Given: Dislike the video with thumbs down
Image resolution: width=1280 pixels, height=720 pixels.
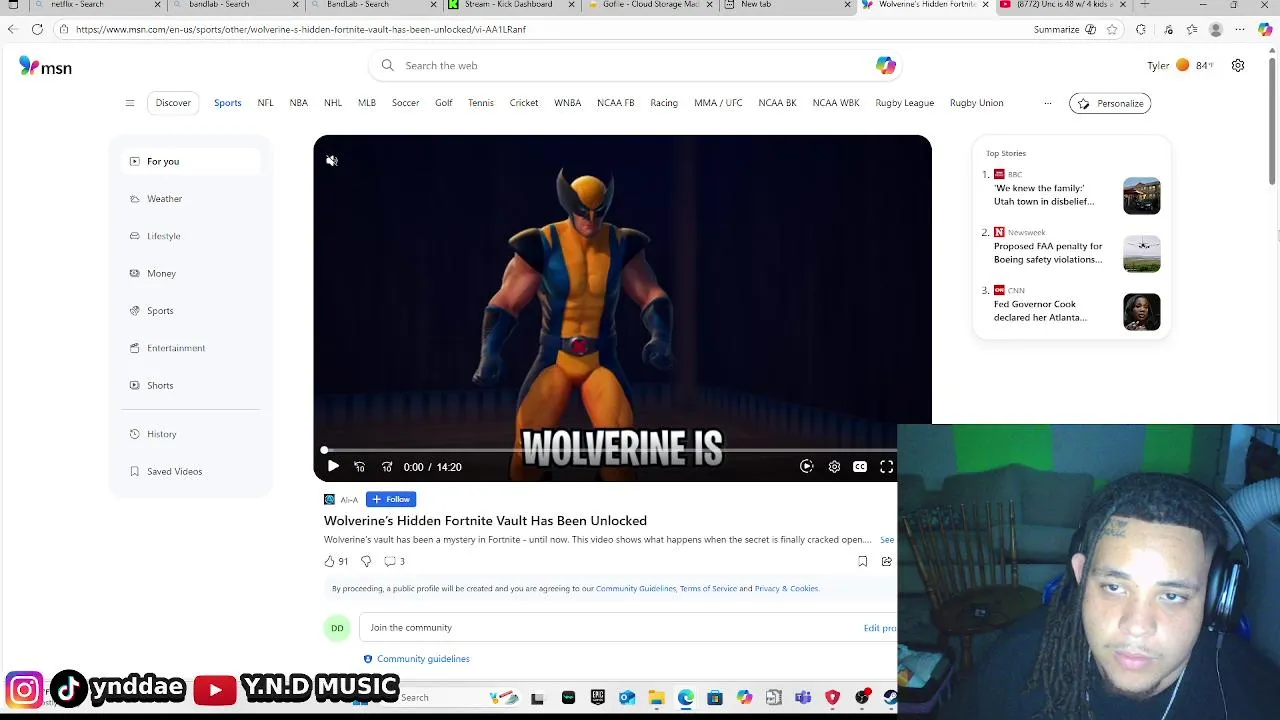Looking at the screenshot, I should 366,561.
